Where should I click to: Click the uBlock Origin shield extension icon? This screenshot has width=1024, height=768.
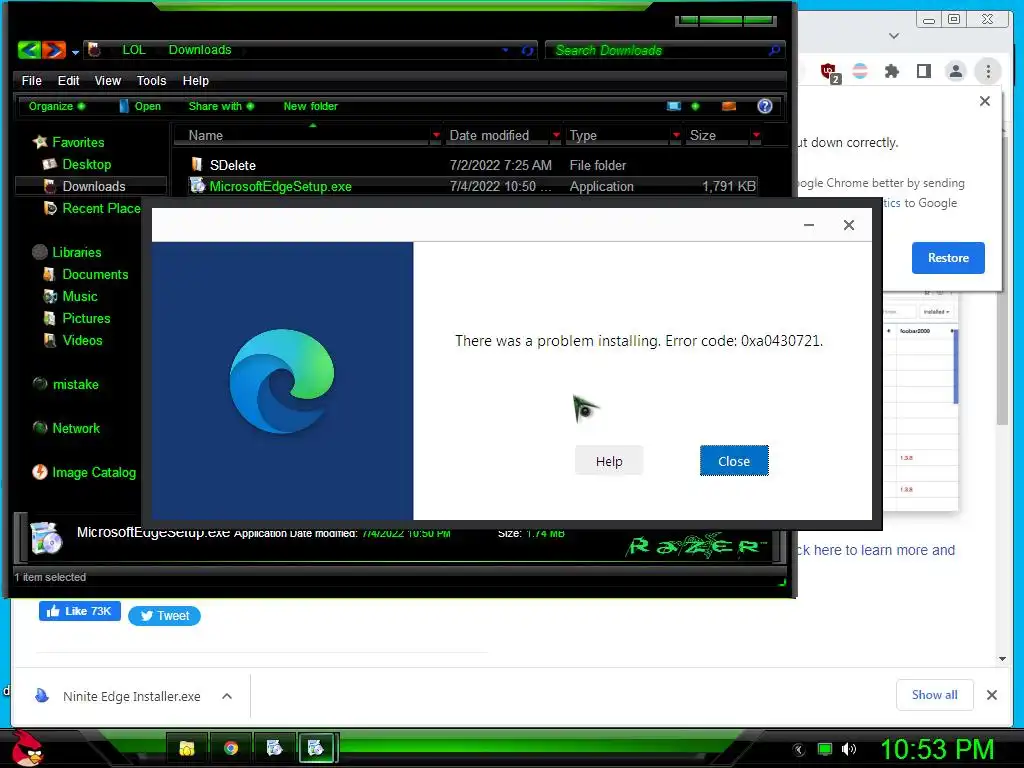coord(829,72)
